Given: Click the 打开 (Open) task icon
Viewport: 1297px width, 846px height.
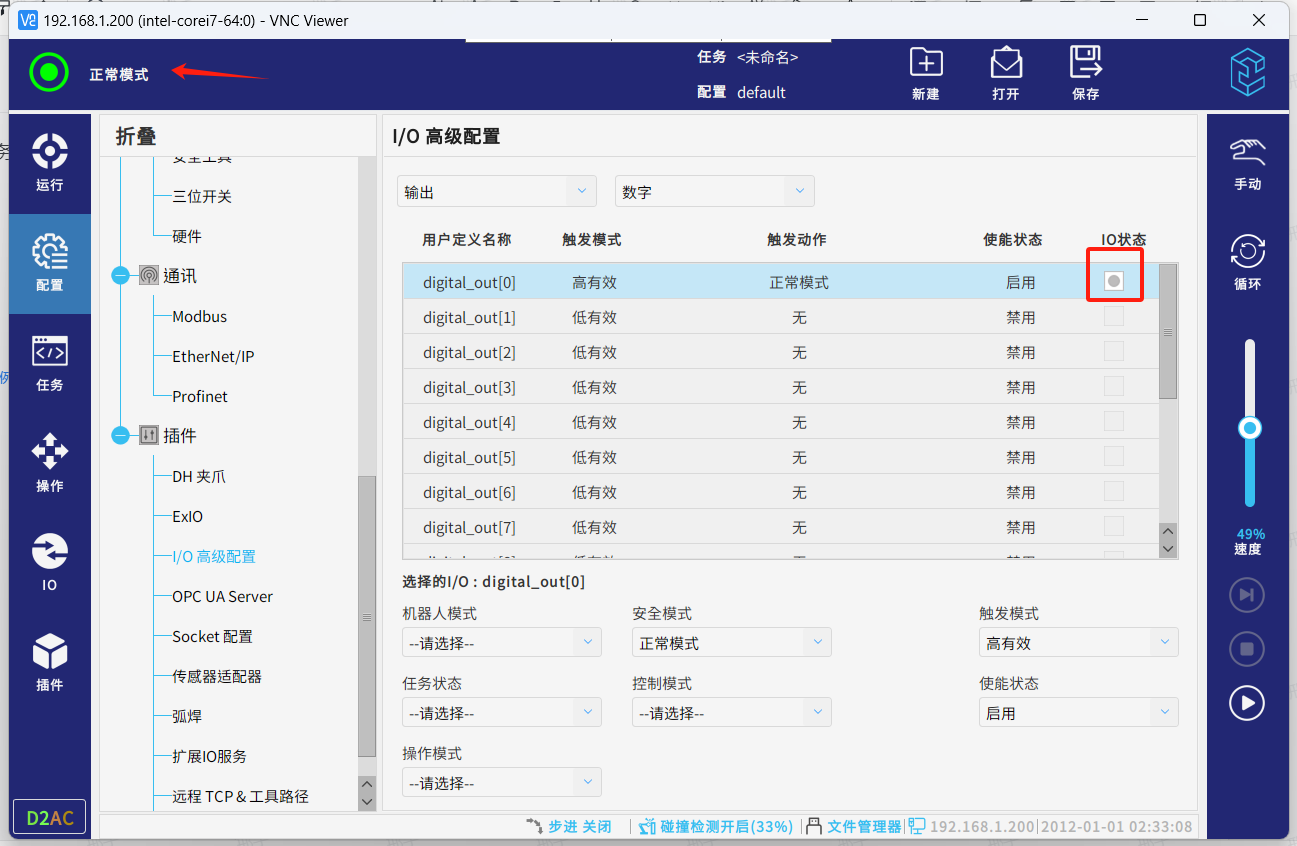Looking at the screenshot, I should [x=1006, y=73].
